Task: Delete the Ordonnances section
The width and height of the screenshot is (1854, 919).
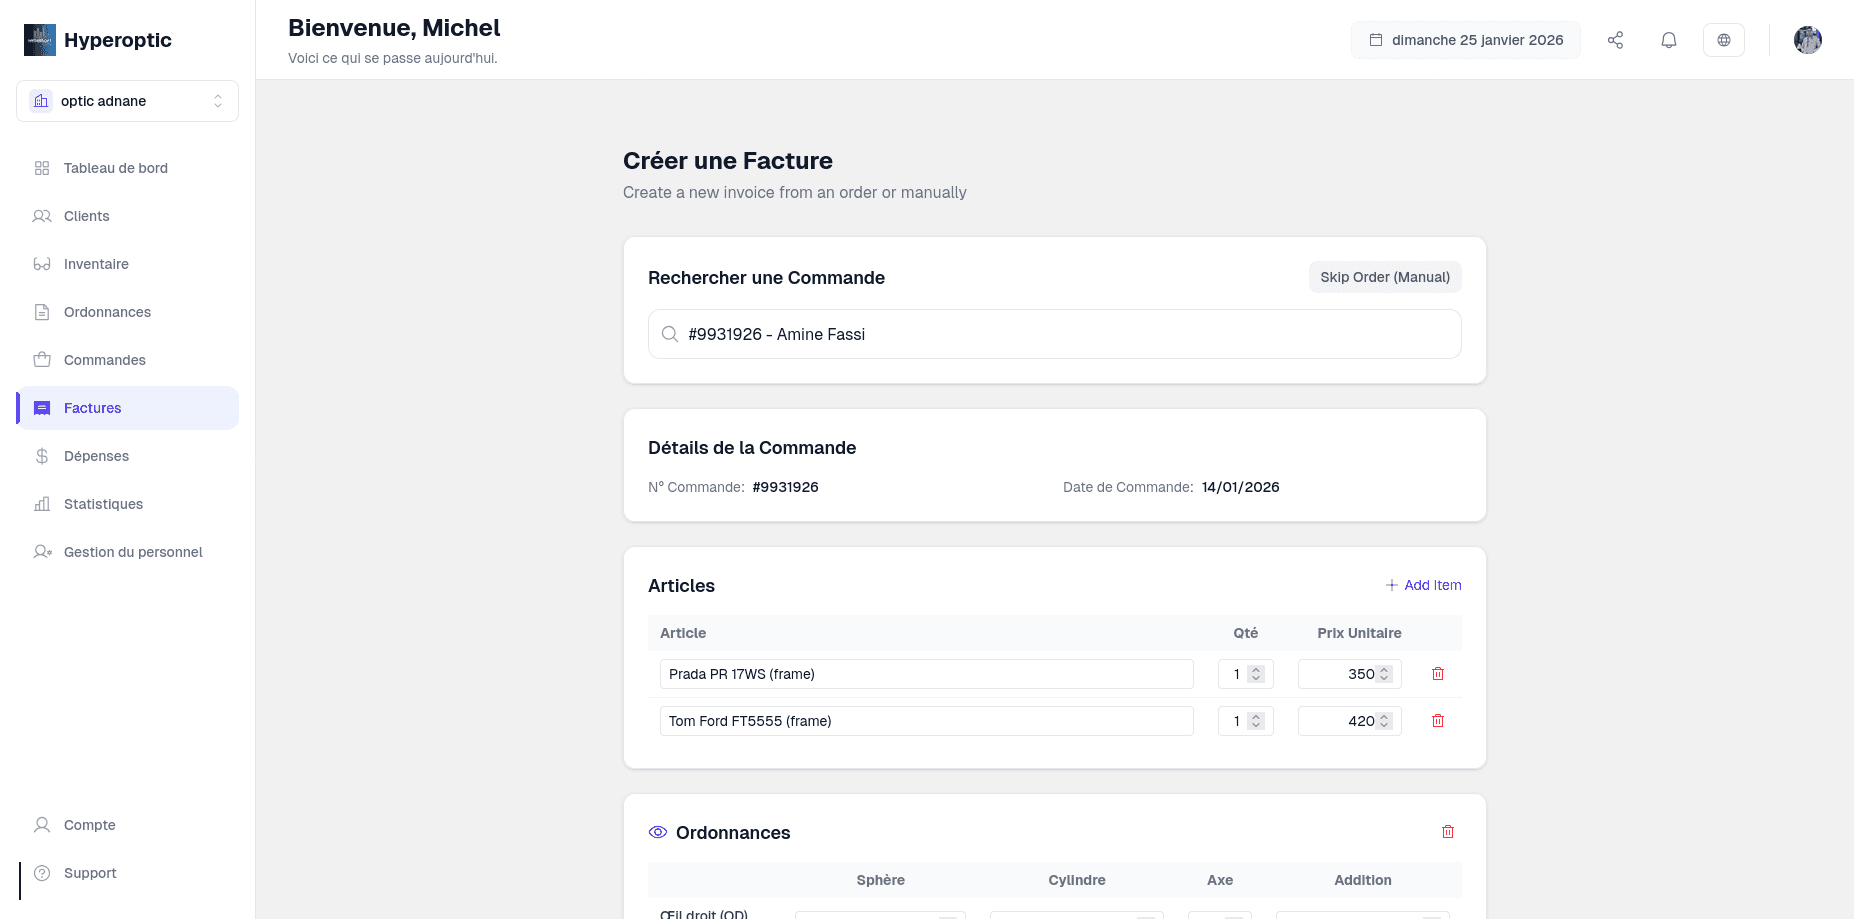Action: tap(1447, 832)
